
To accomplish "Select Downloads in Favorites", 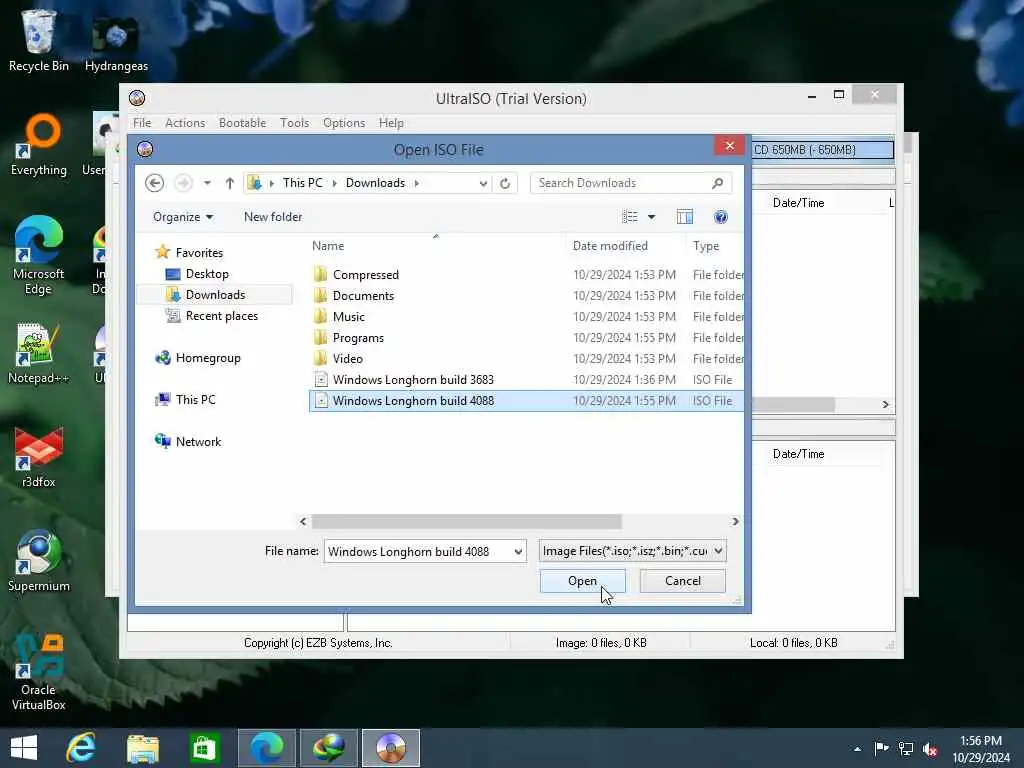I will coord(215,295).
